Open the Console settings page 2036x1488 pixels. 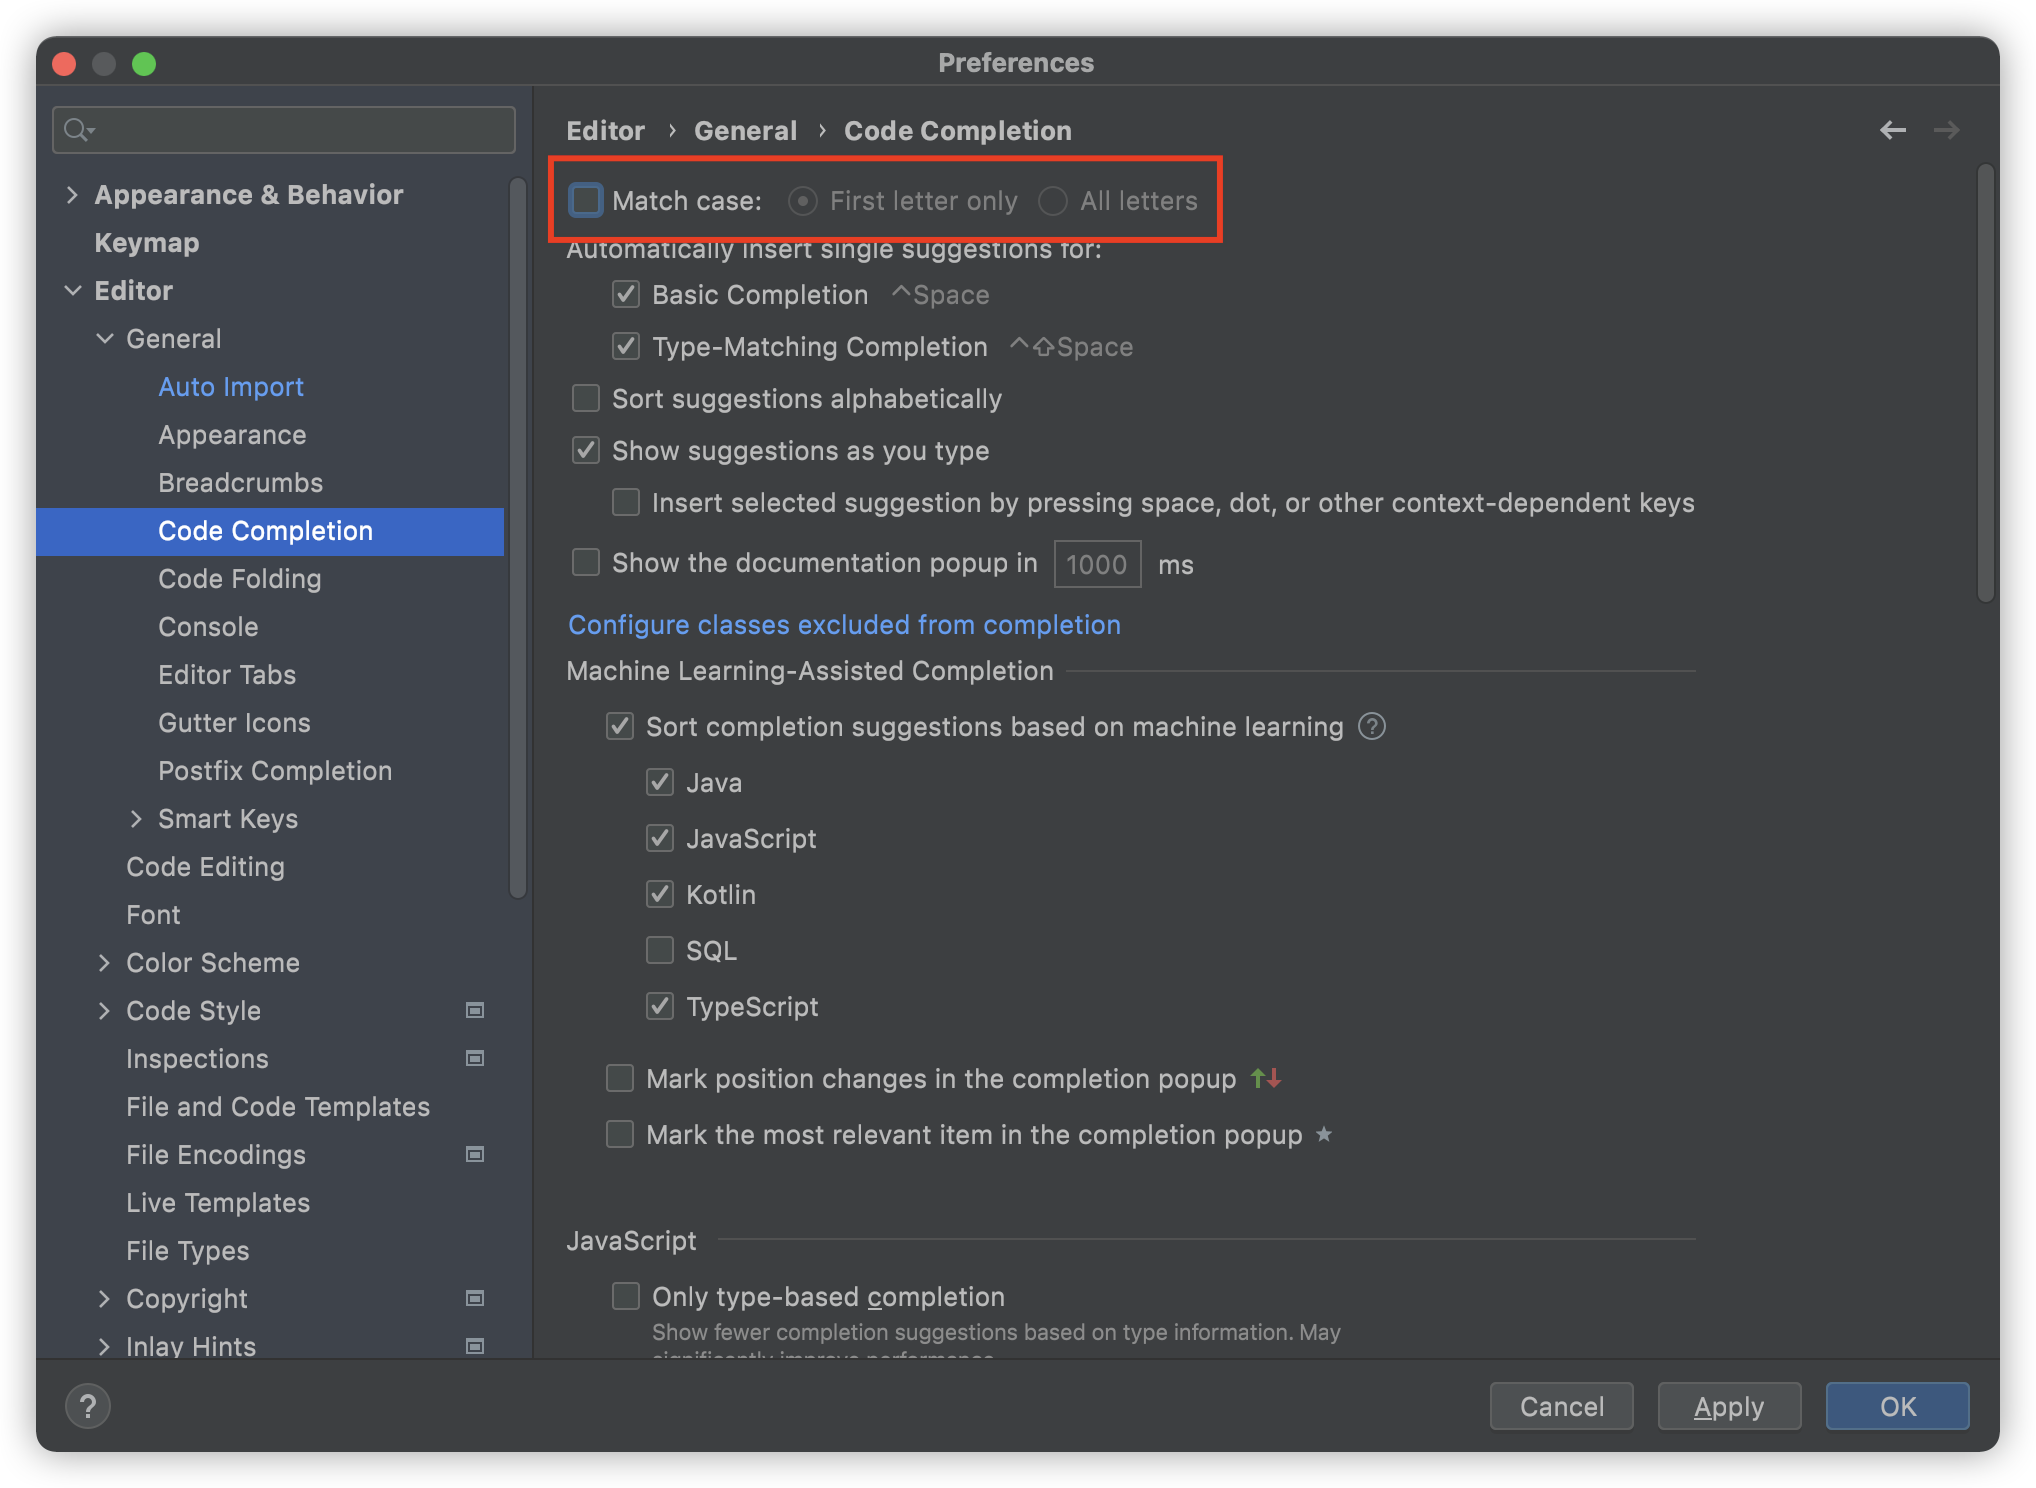(x=208, y=627)
